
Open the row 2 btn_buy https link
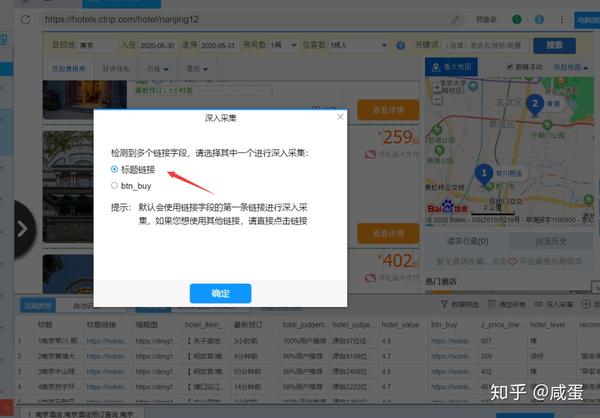[x=450, y=356]
